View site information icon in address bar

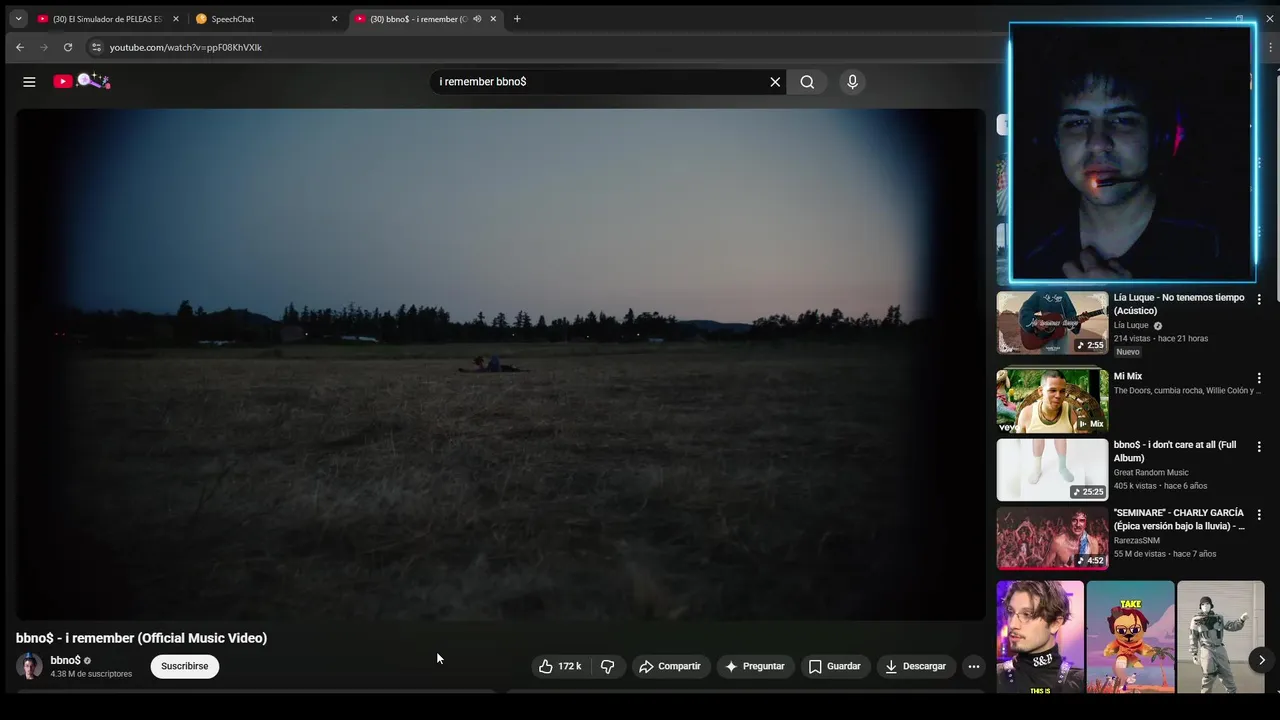tap(96, 47)
